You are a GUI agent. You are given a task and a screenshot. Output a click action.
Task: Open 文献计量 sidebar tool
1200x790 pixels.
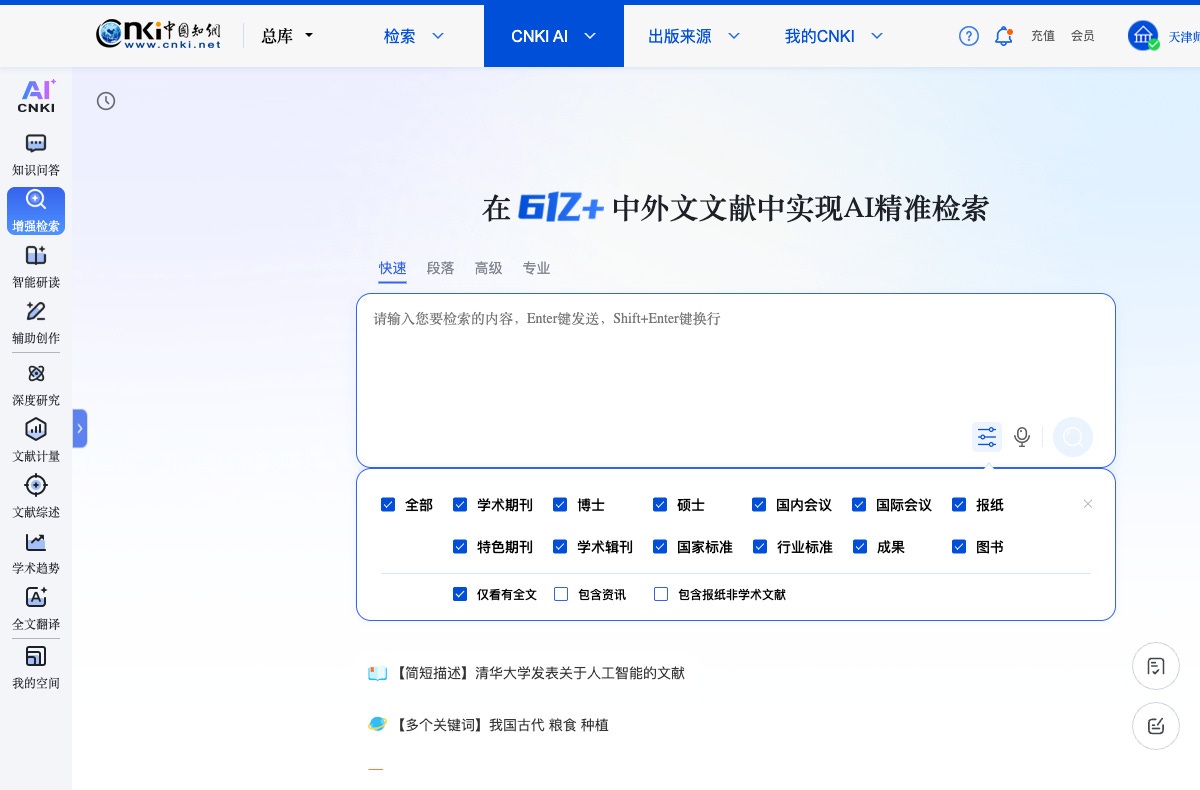(x=36, y=441)
